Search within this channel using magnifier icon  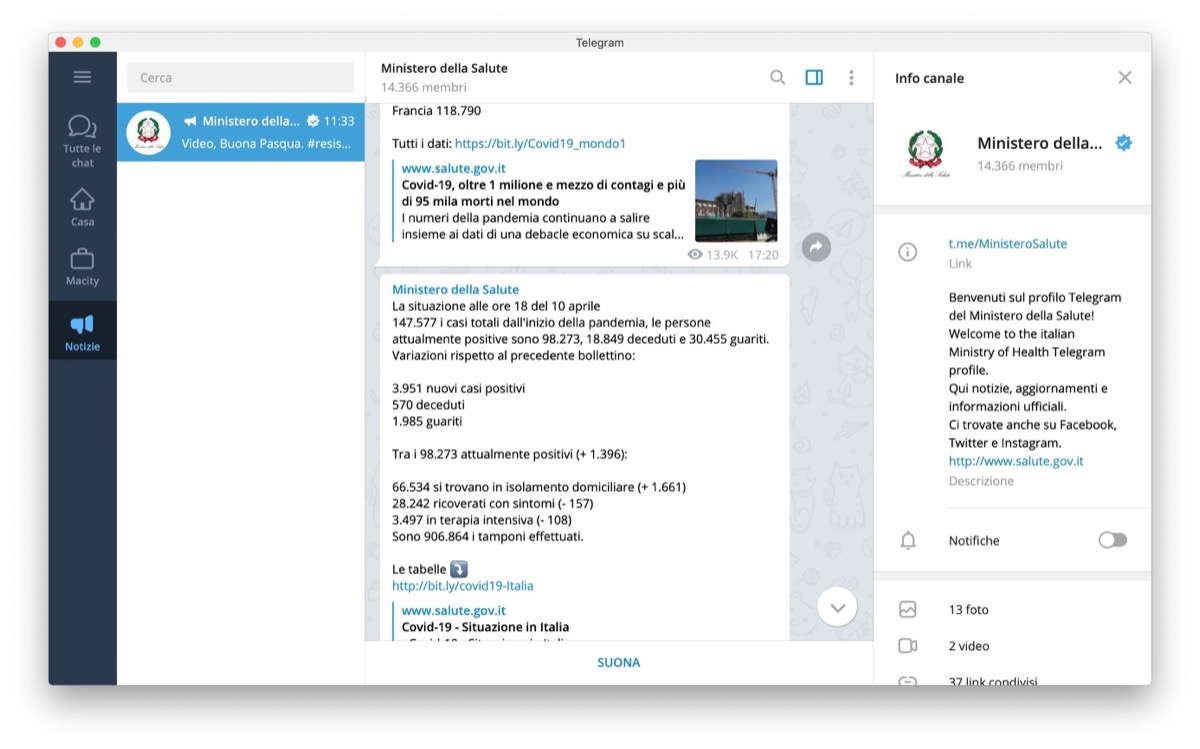click(x=777, y=77)
